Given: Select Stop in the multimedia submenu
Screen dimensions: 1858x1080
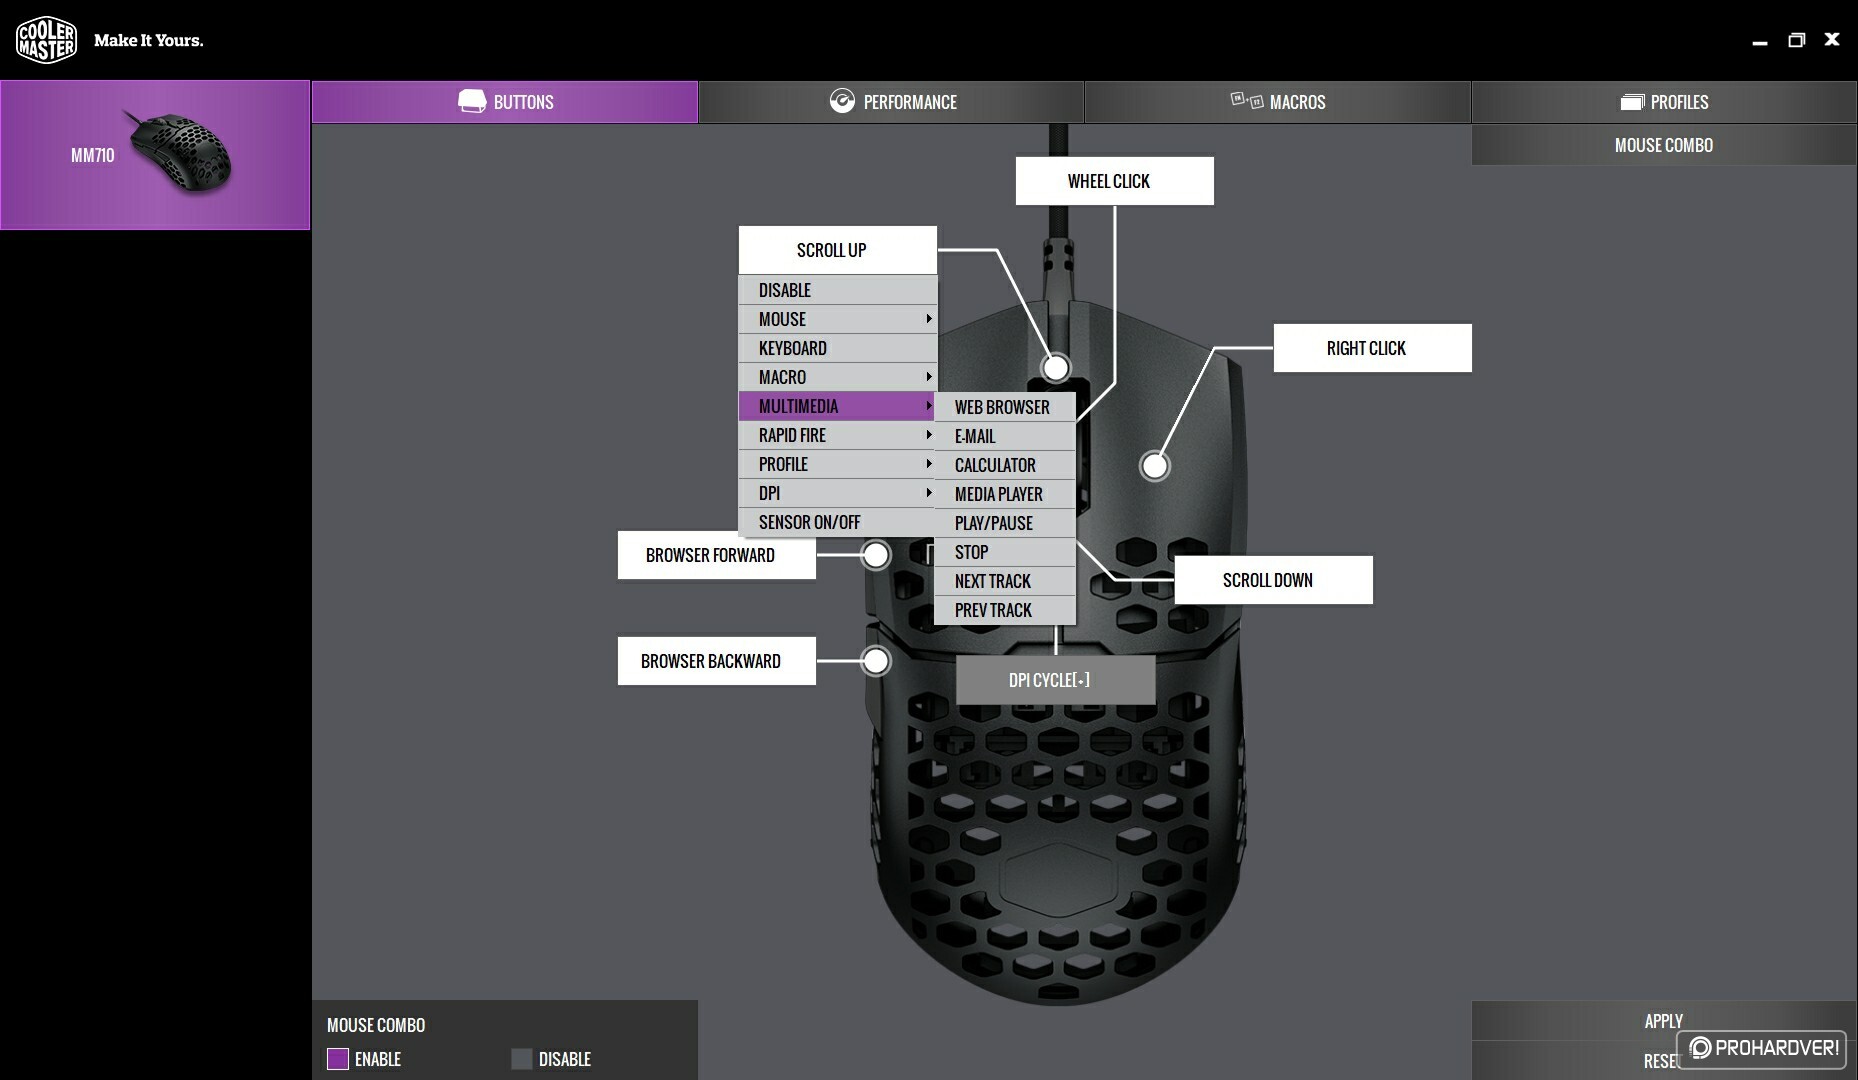Looking at the screenshot, I should coord(1005,552).
